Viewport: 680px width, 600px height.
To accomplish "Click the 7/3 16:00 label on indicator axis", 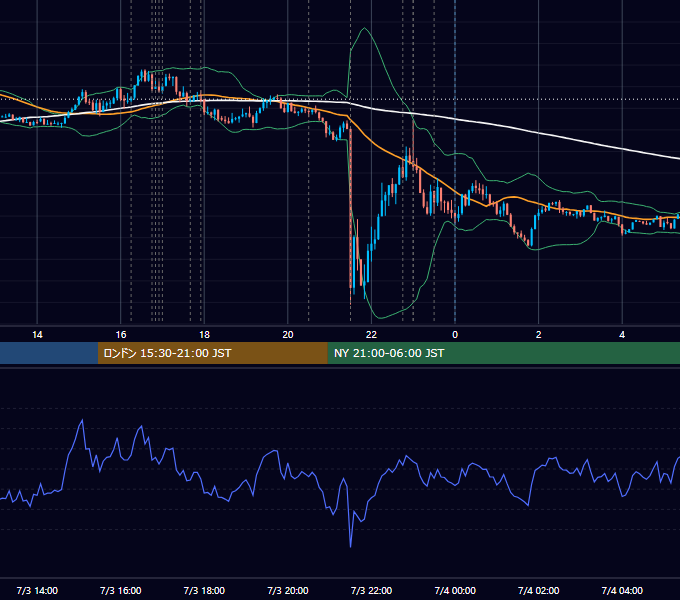I will pyautogui.click(x=121, y=590).
